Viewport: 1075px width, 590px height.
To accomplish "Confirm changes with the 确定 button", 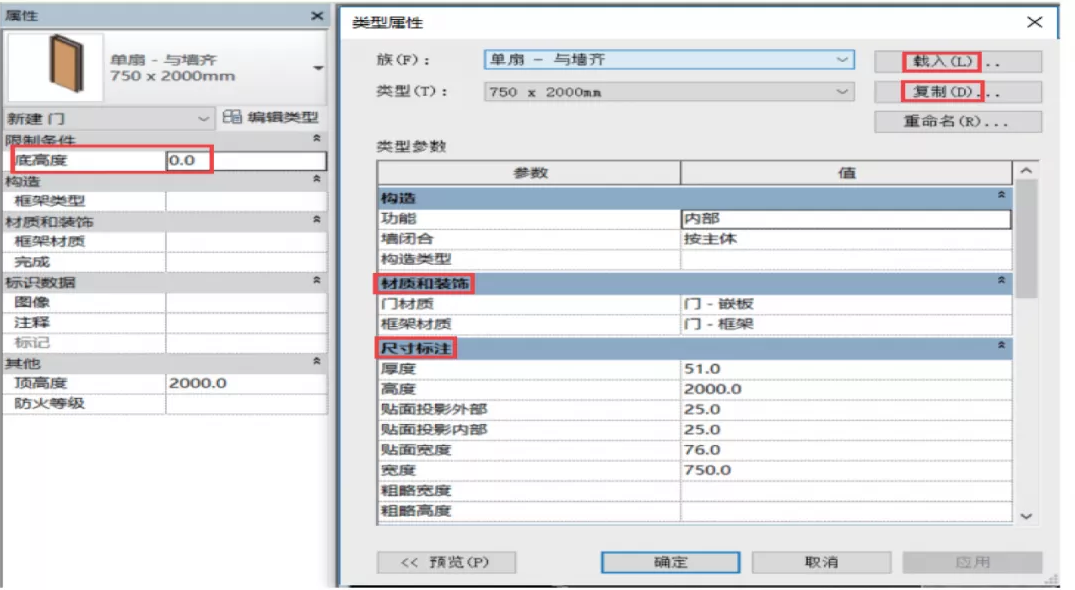I will pyautogui.click(x=671, y=561).
